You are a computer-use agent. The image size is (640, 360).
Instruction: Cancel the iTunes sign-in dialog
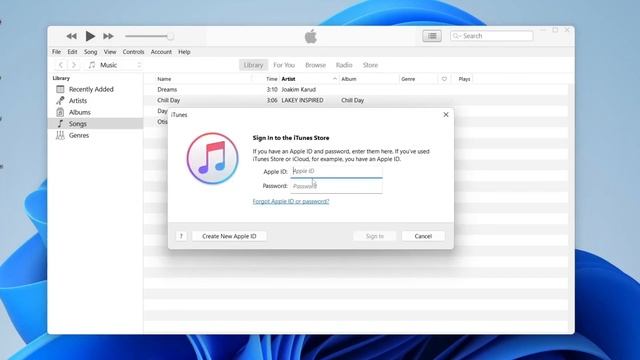point(423,236)
